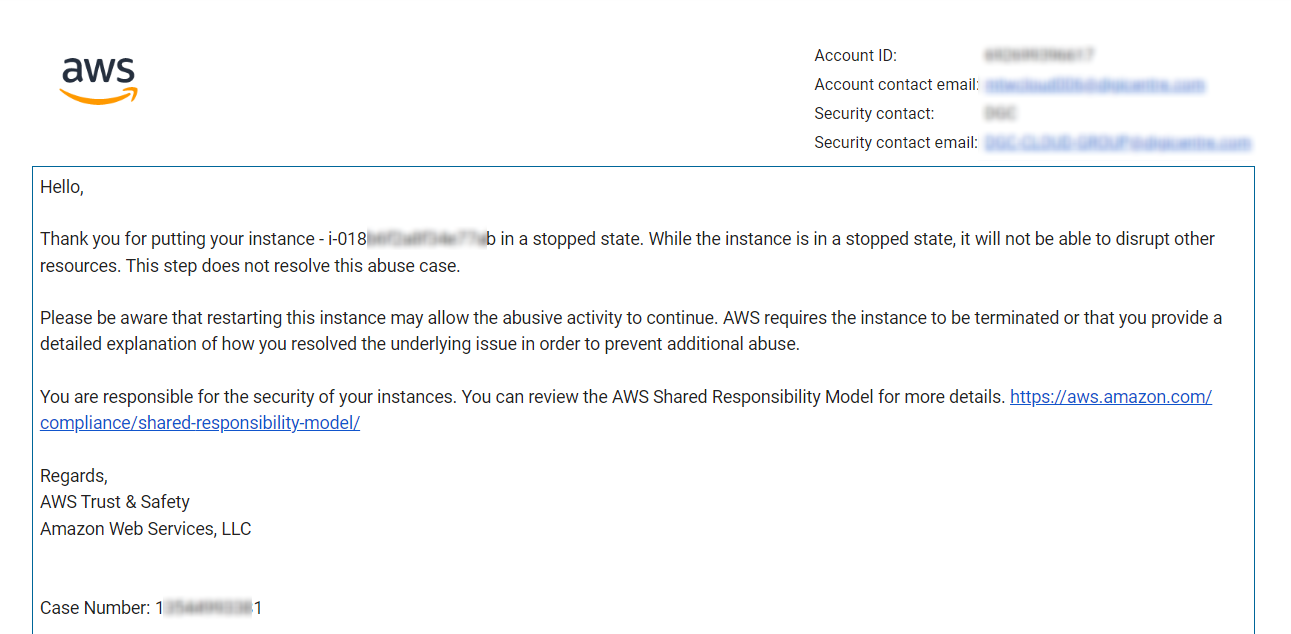The width and height of the screenshot is (1291, 634).
Task: Click the "Amazon Web Services, LLC" line
Action: point(145,529)
